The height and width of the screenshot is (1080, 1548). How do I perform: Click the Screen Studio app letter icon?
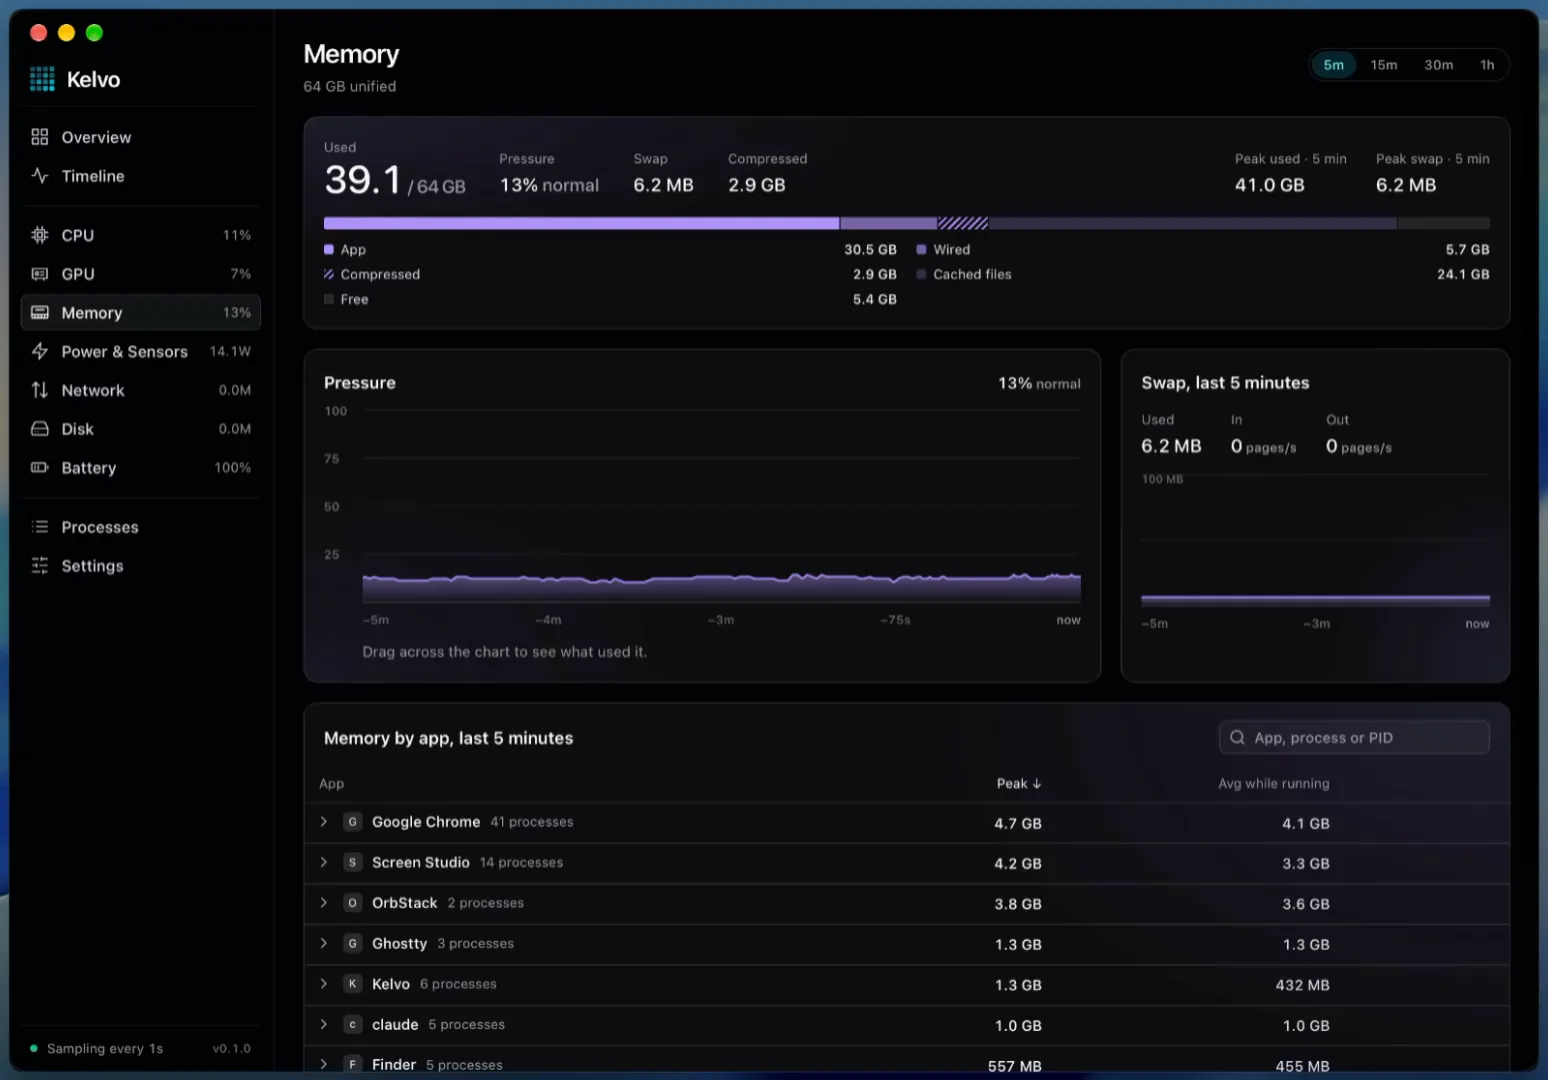coord(352,862)
